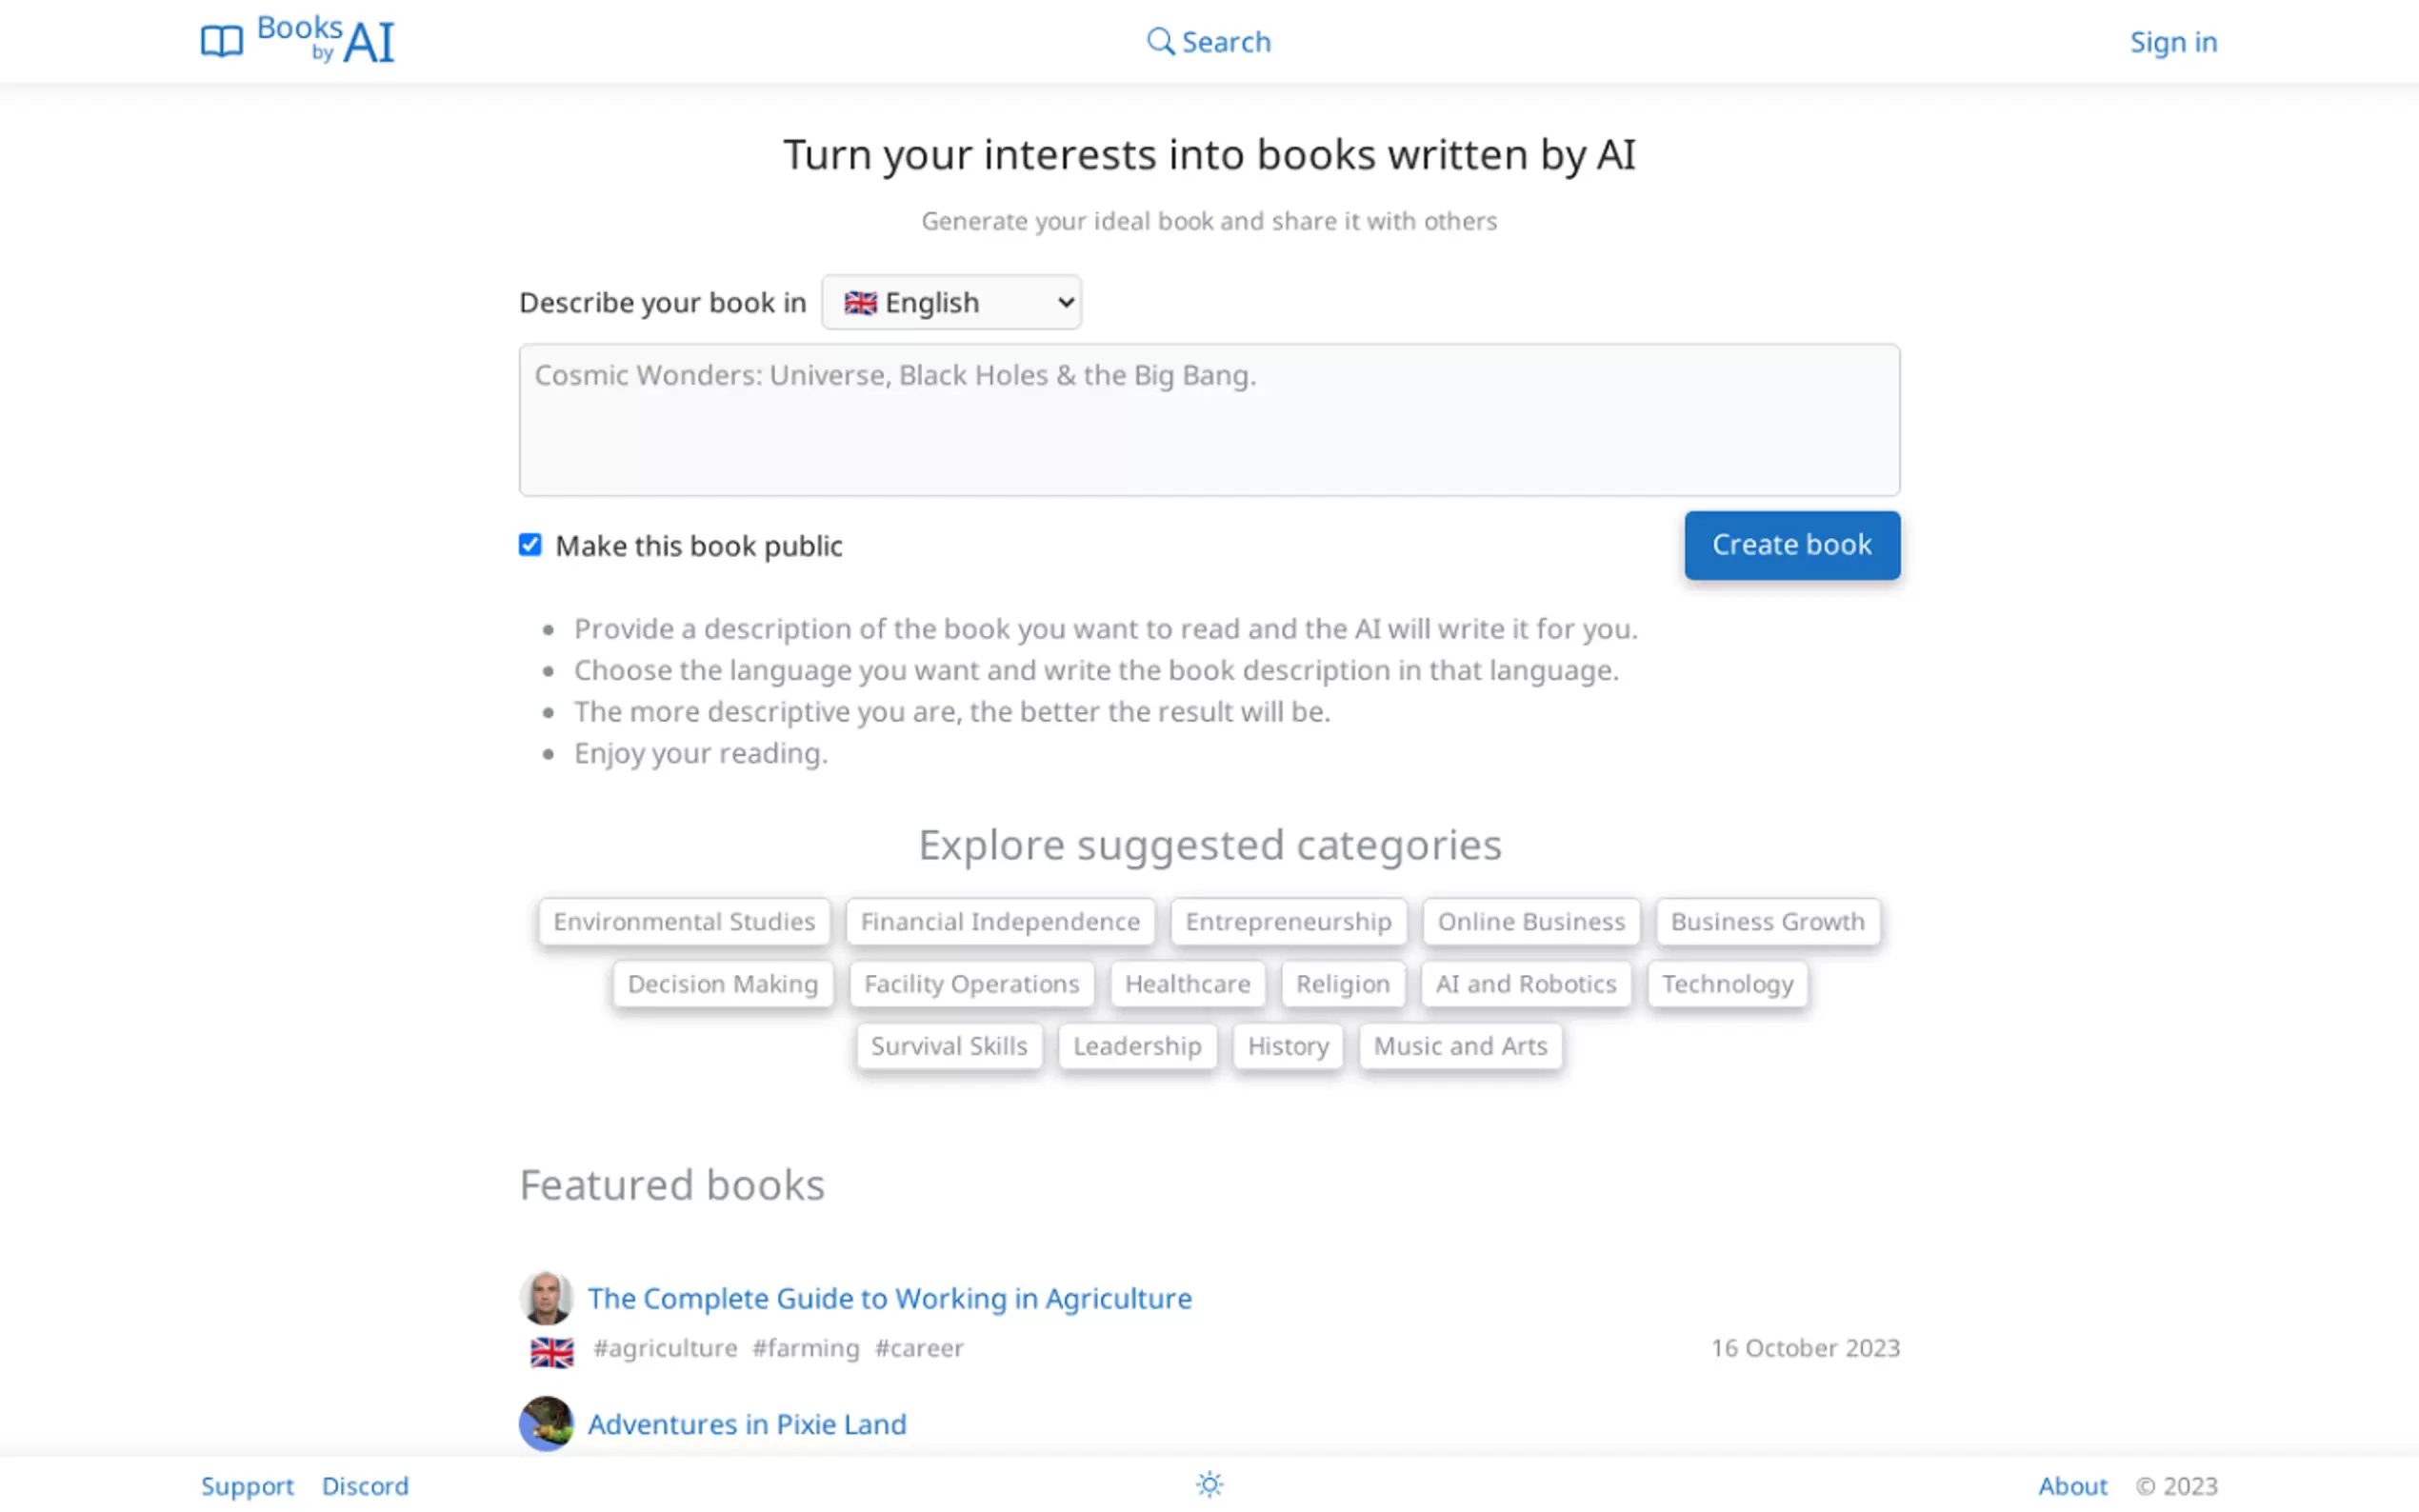Click the Books by AI logo icon
This screenshot has width=2419, height=1512.
pyautogui.click(x=221, y=41)
